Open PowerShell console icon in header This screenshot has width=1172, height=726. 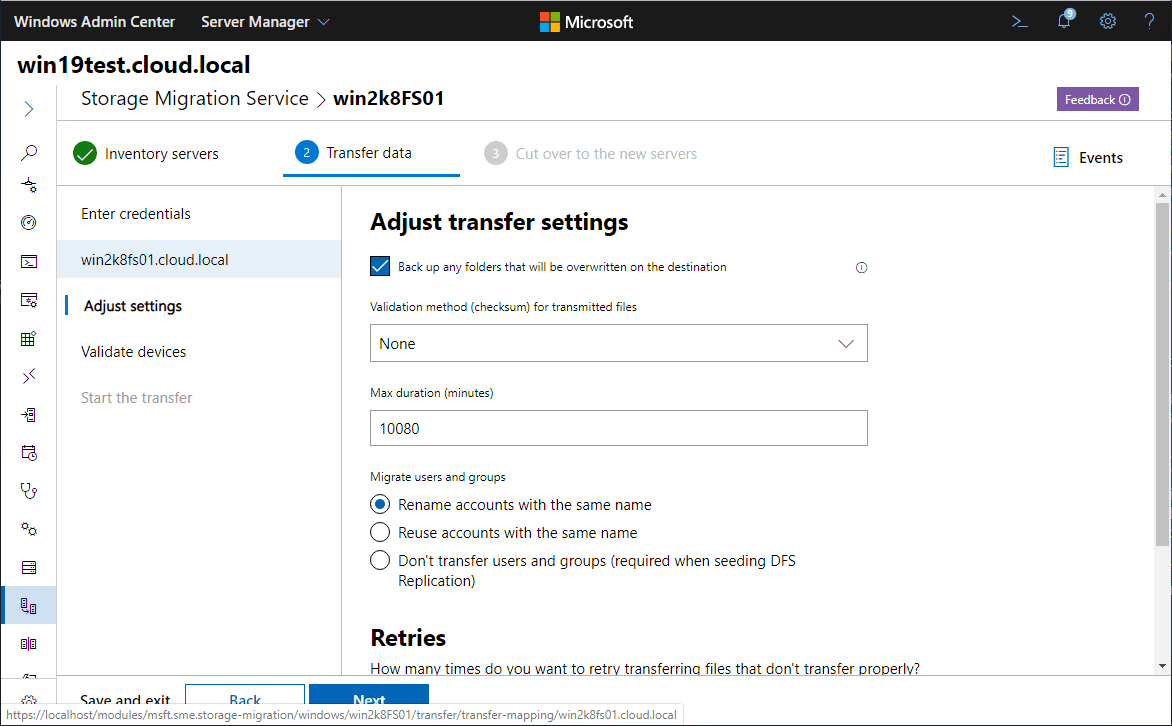1020,21
